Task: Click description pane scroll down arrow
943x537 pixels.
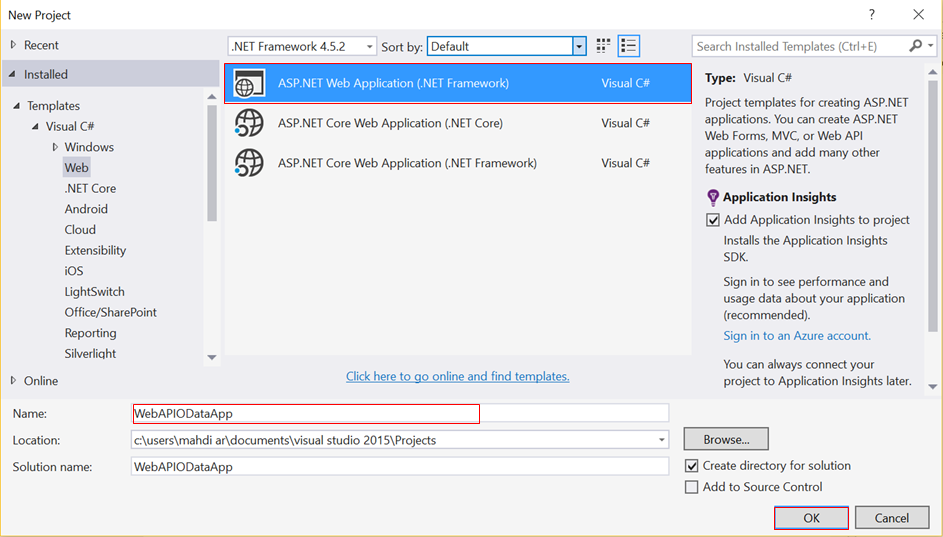Action: 933,387
